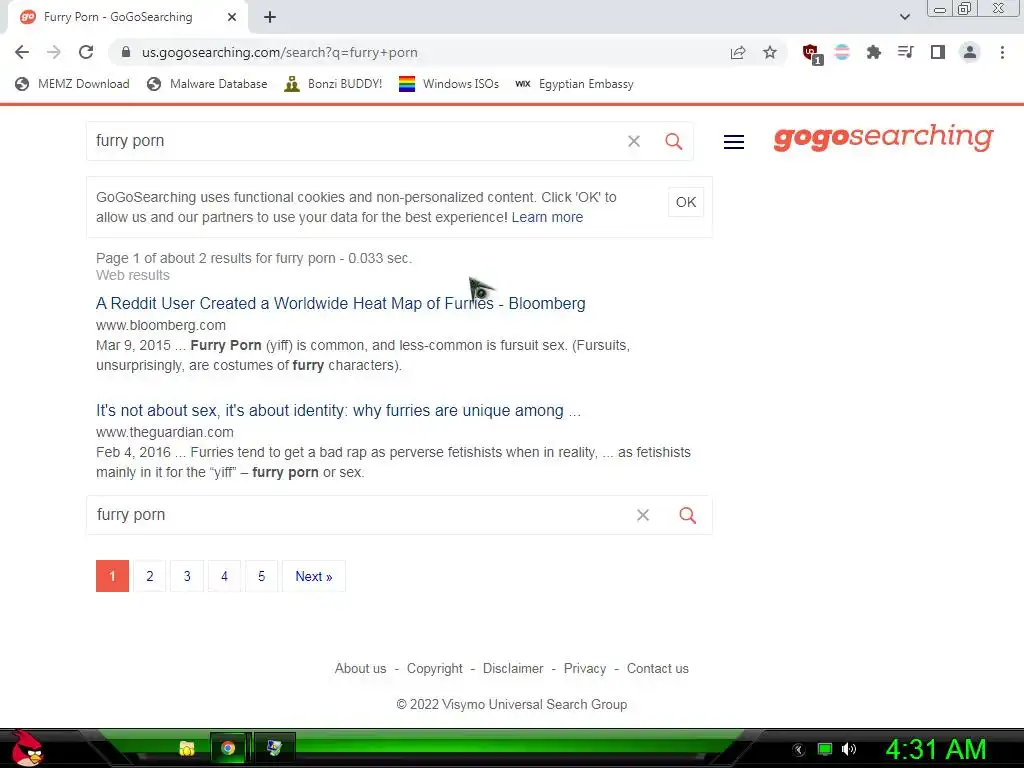Open the Privacy footer link

(x=584, y=669)
